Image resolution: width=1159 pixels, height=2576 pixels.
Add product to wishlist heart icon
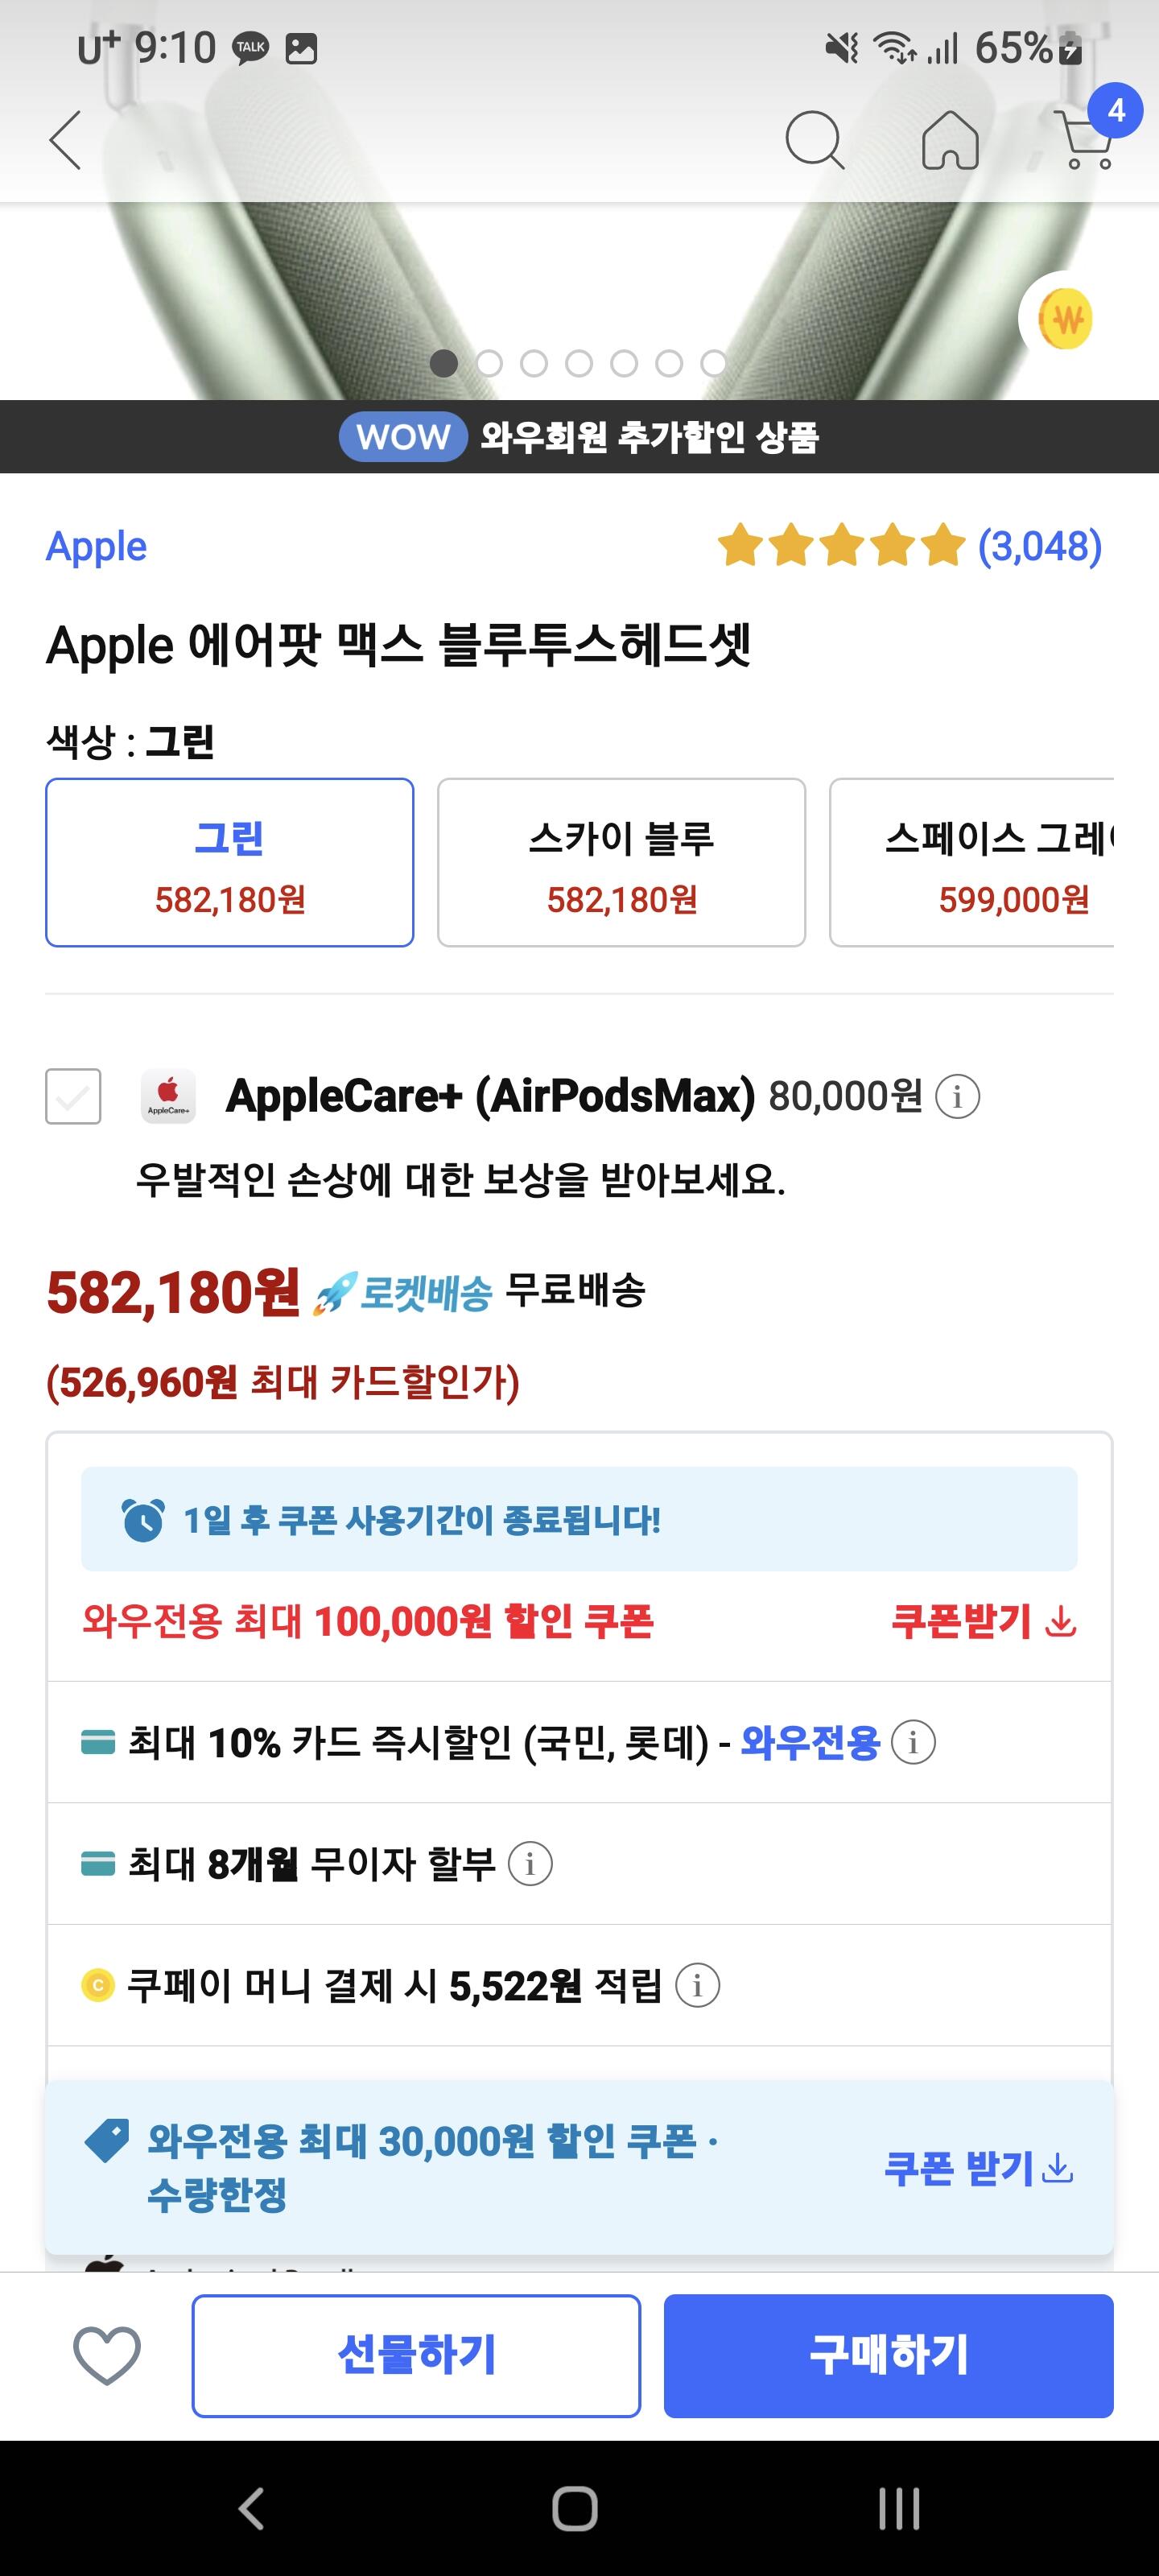point(107,2354)
